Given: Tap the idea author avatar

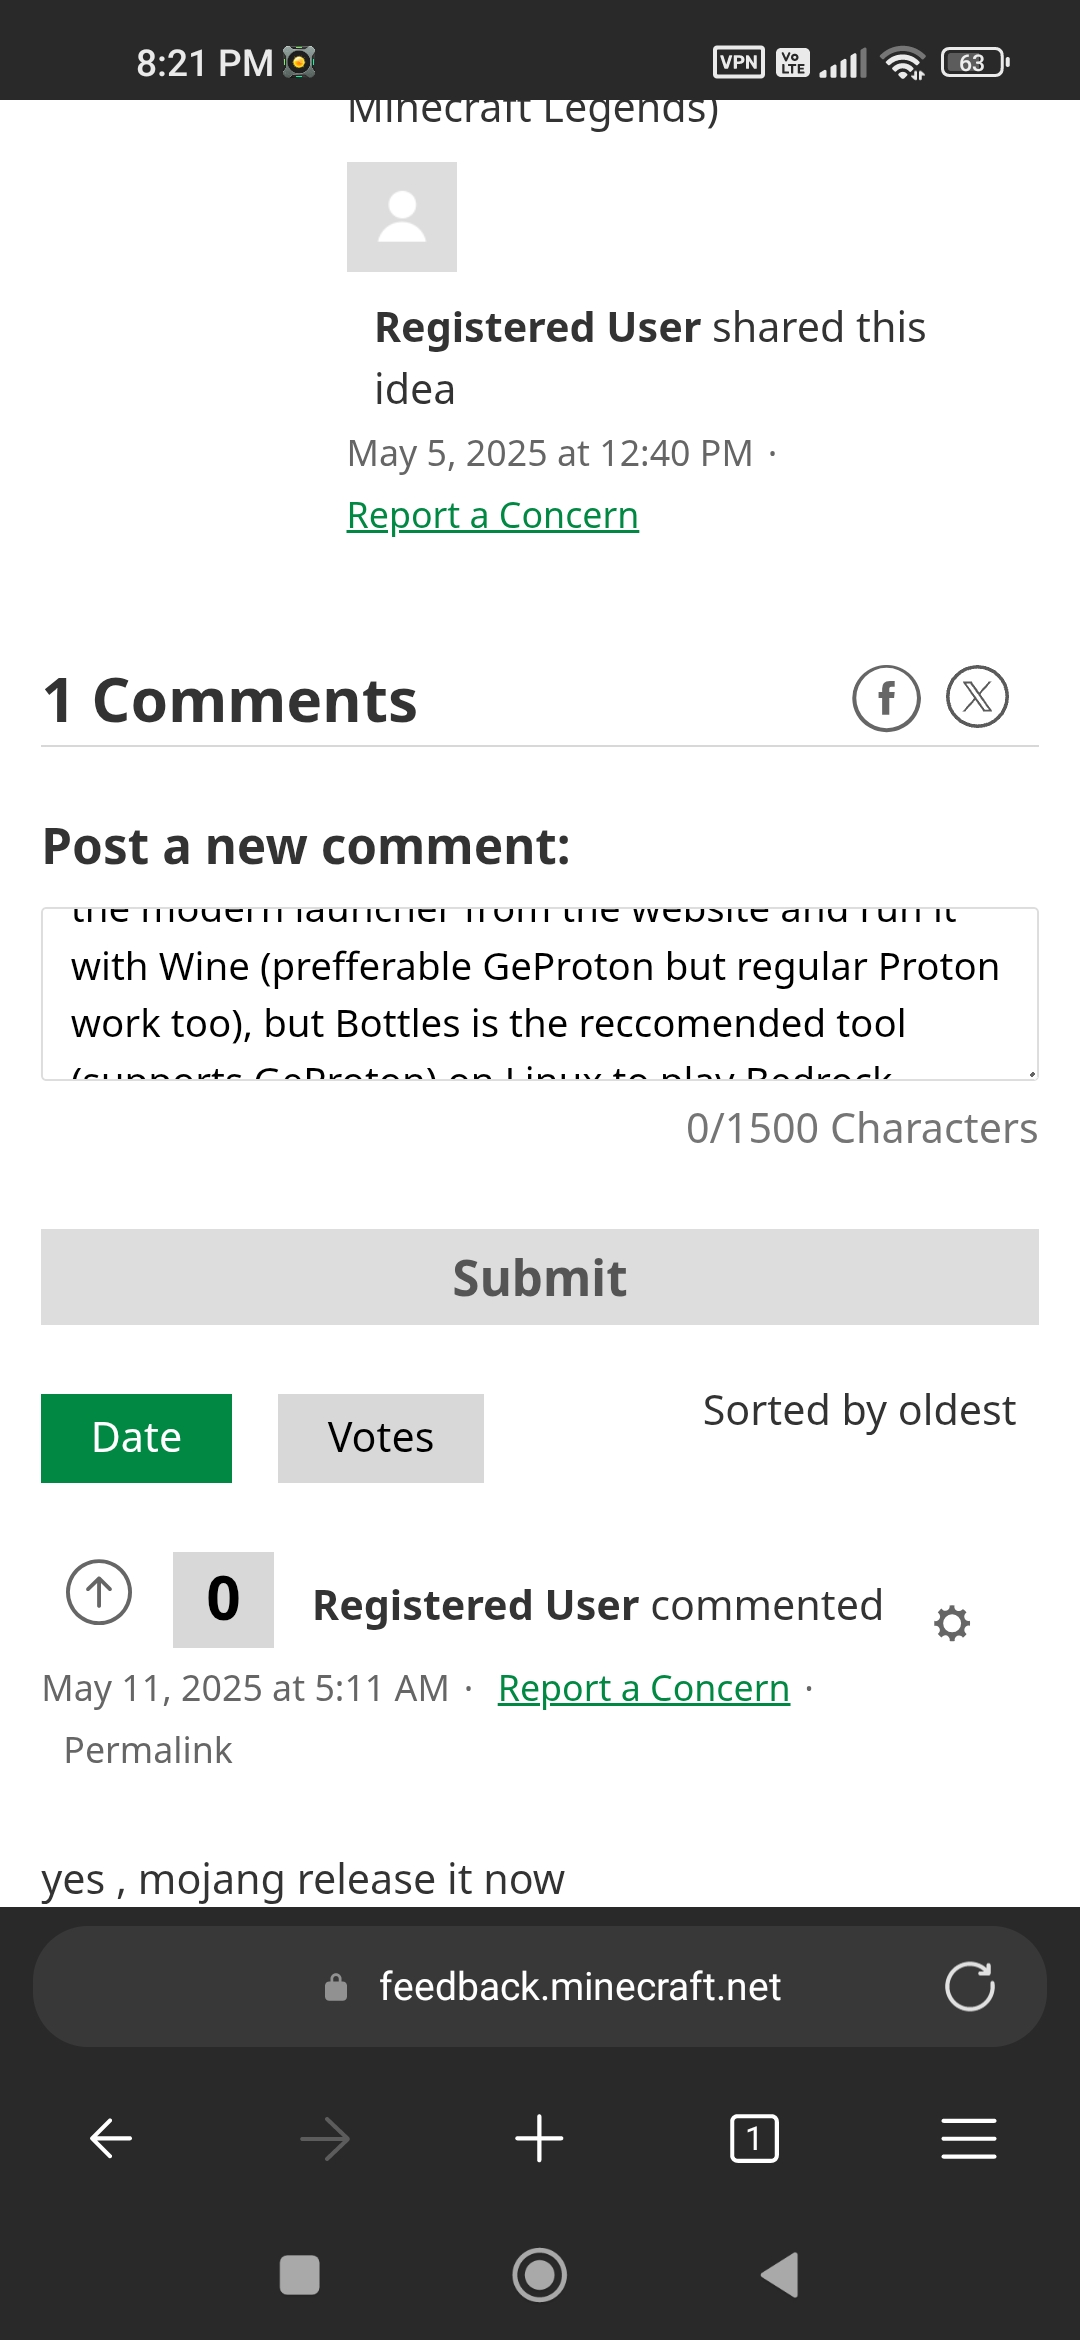Looking at the screenshot, I should 402,217.
